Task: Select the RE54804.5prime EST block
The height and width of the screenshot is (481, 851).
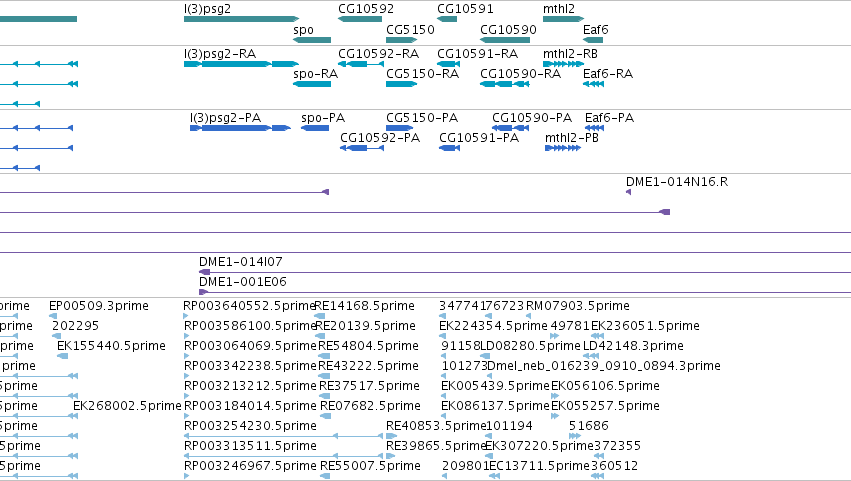Action: (324, 356)
